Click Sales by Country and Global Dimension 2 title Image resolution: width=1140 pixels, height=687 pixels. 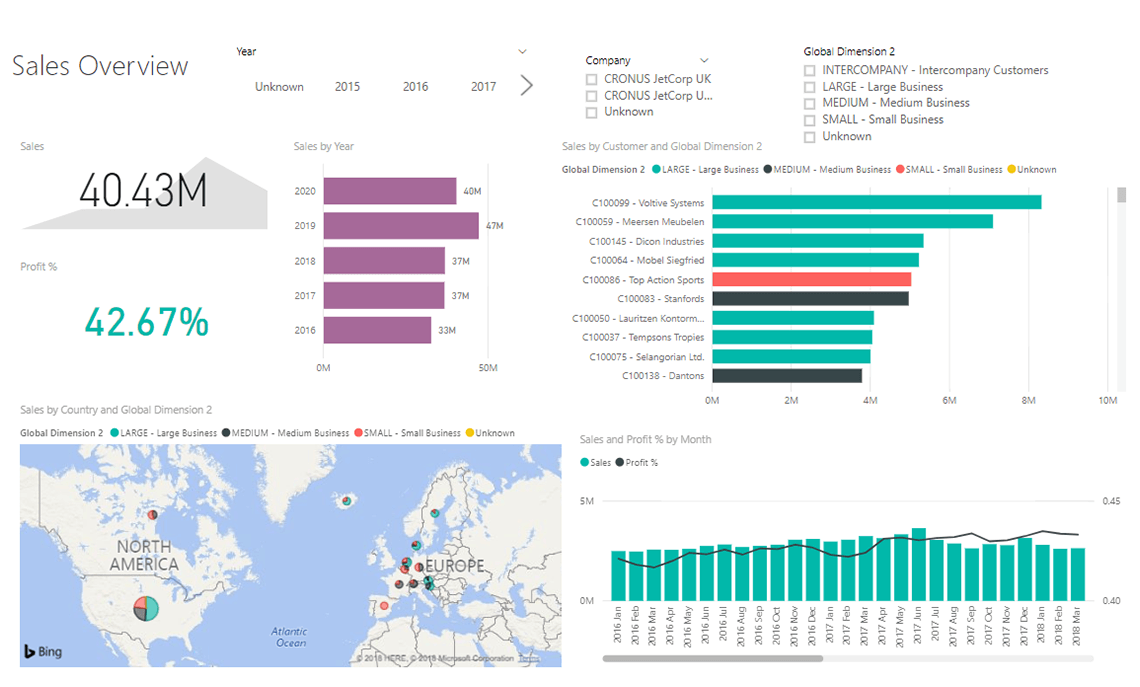116,410
